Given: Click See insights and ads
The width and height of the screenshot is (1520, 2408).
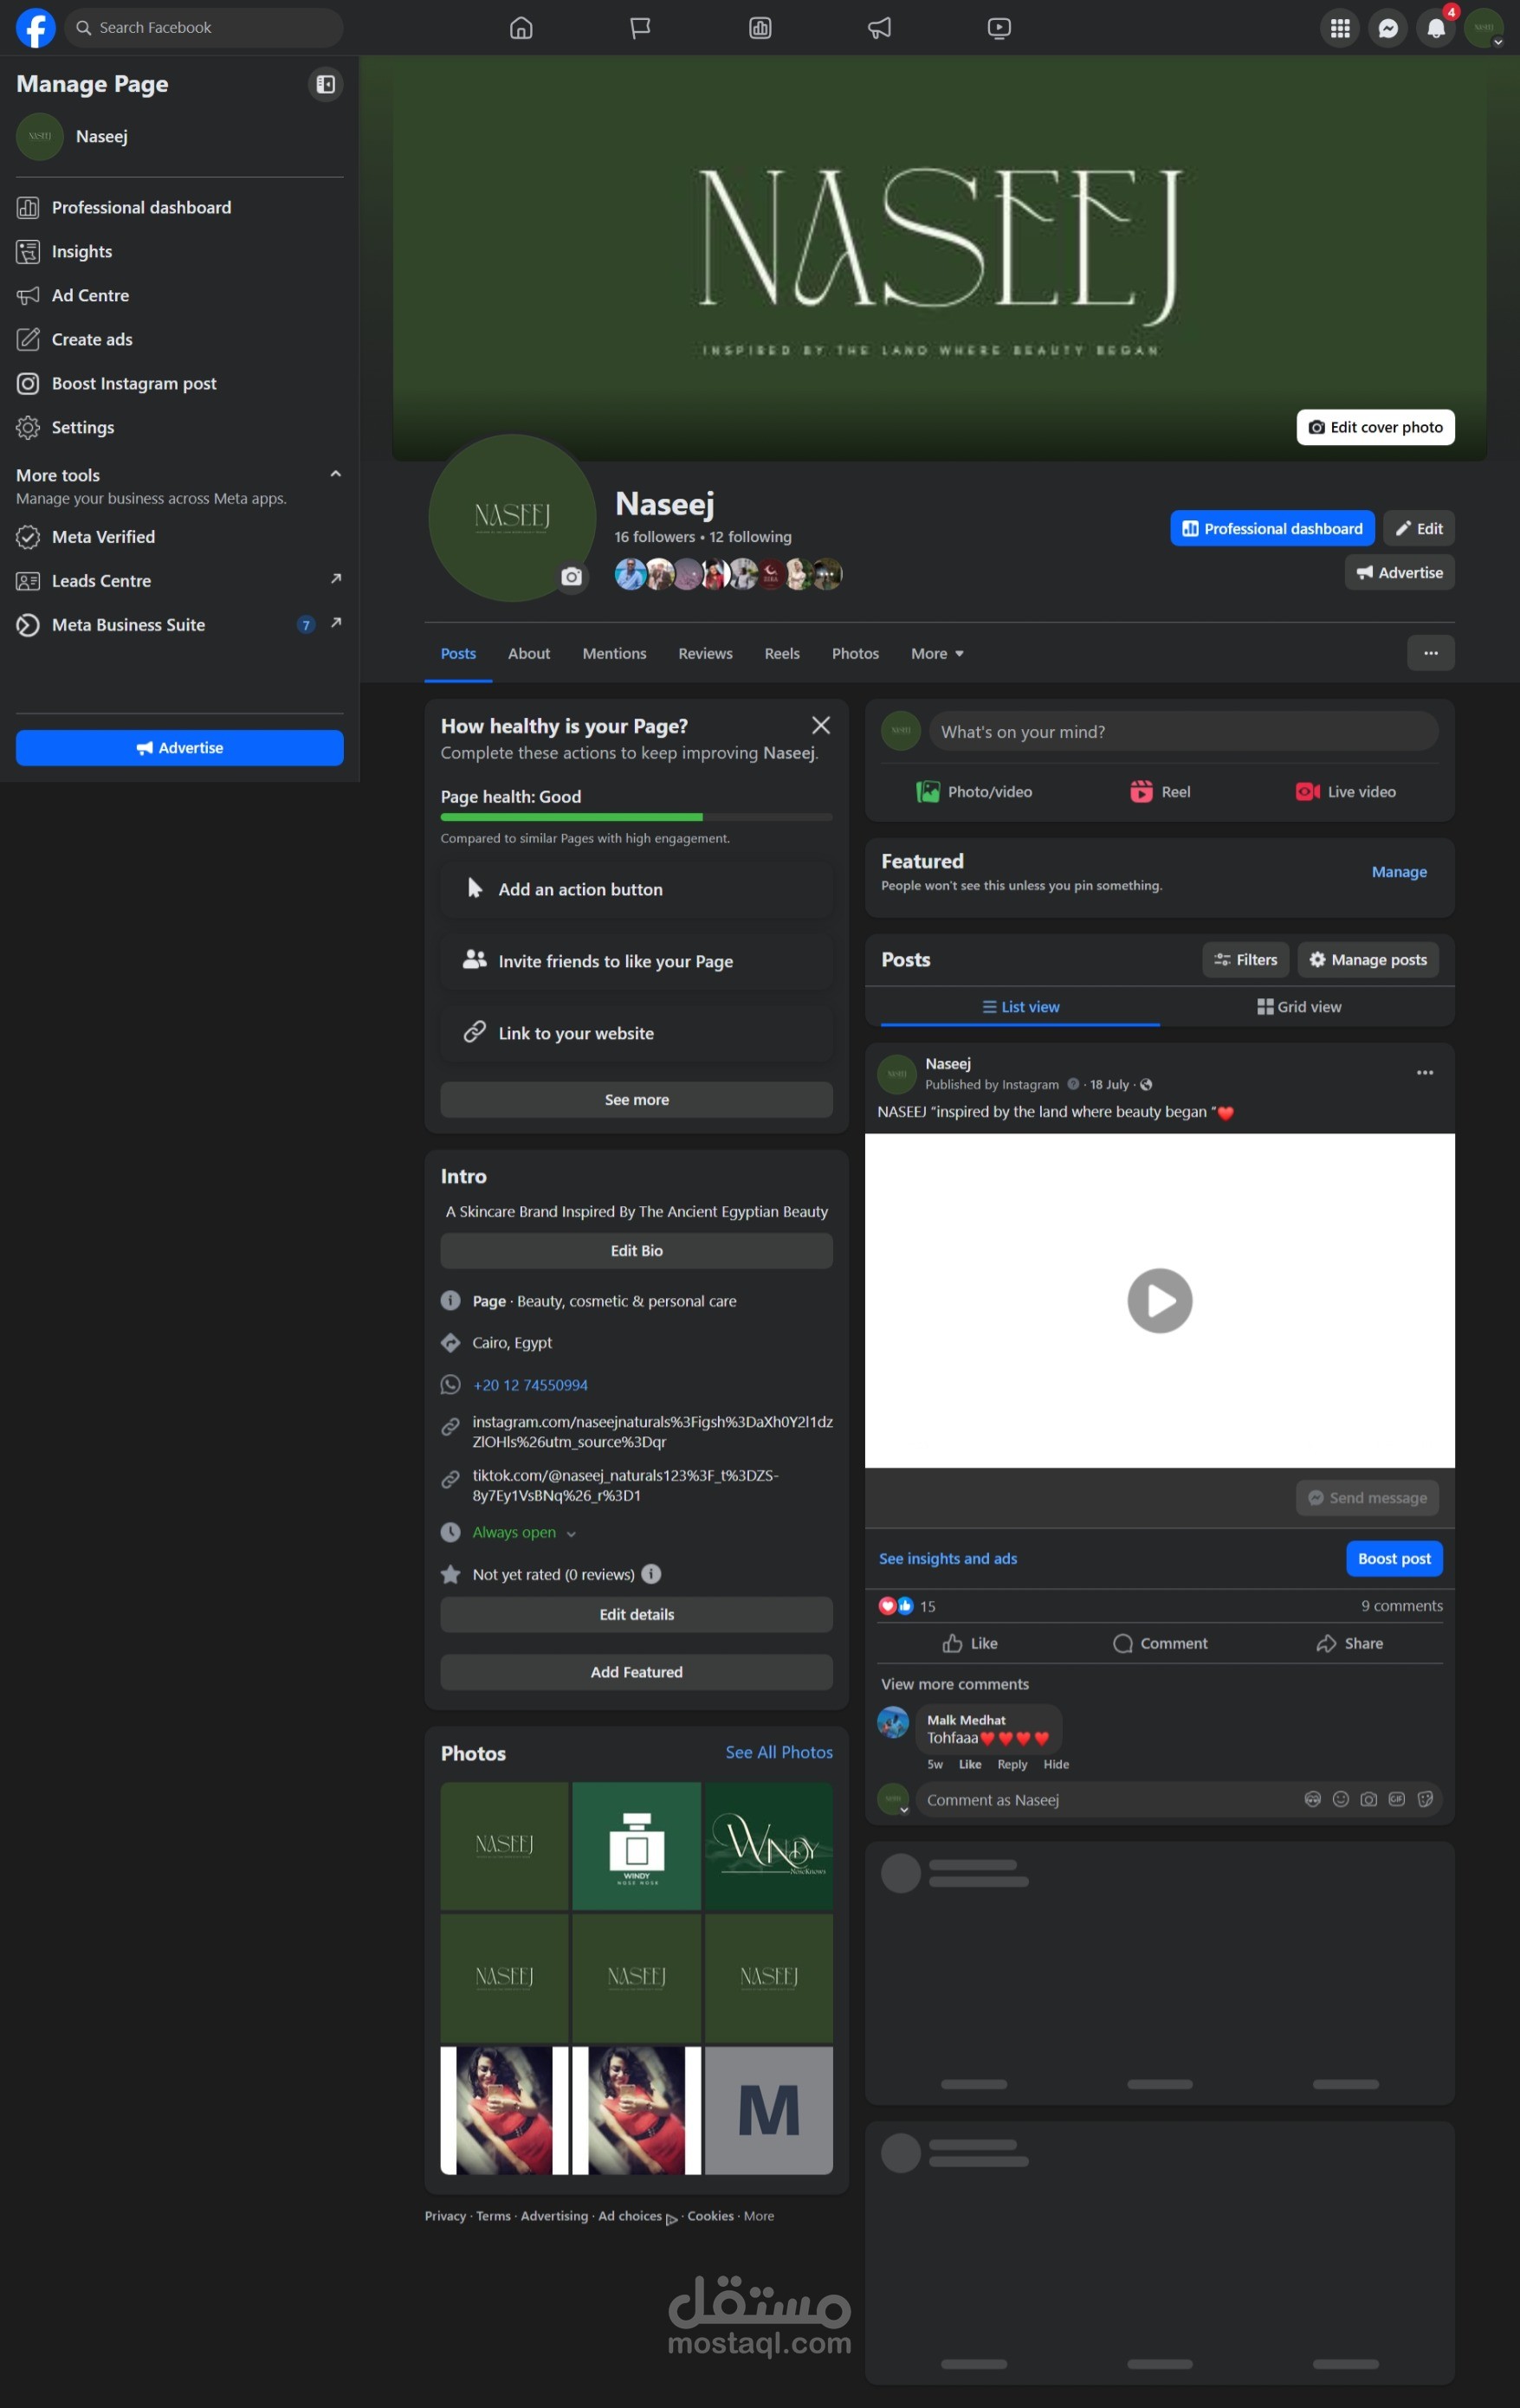Looking at the screenshot, I should tap(947, 1558).
